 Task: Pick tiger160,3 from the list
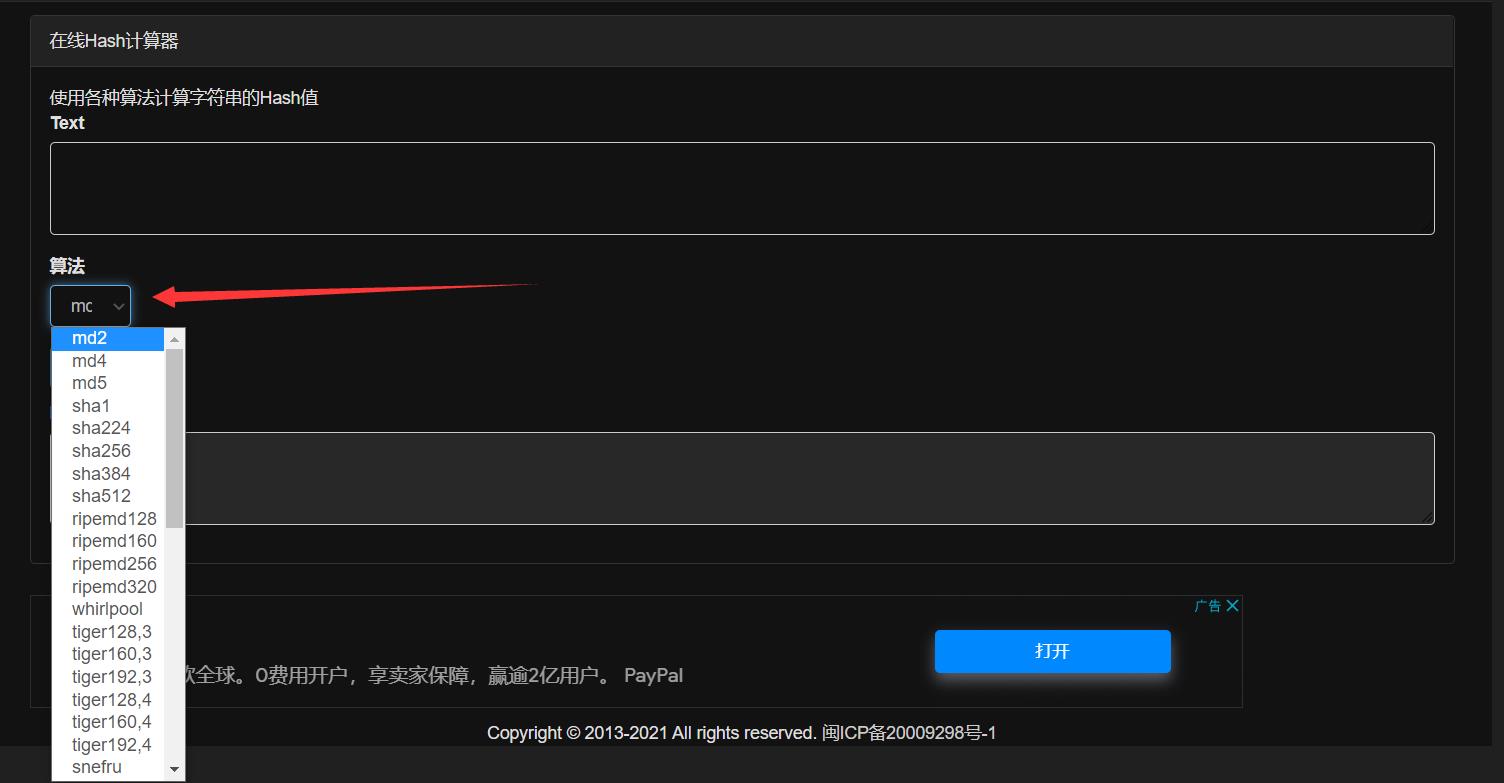pos(108,654)
